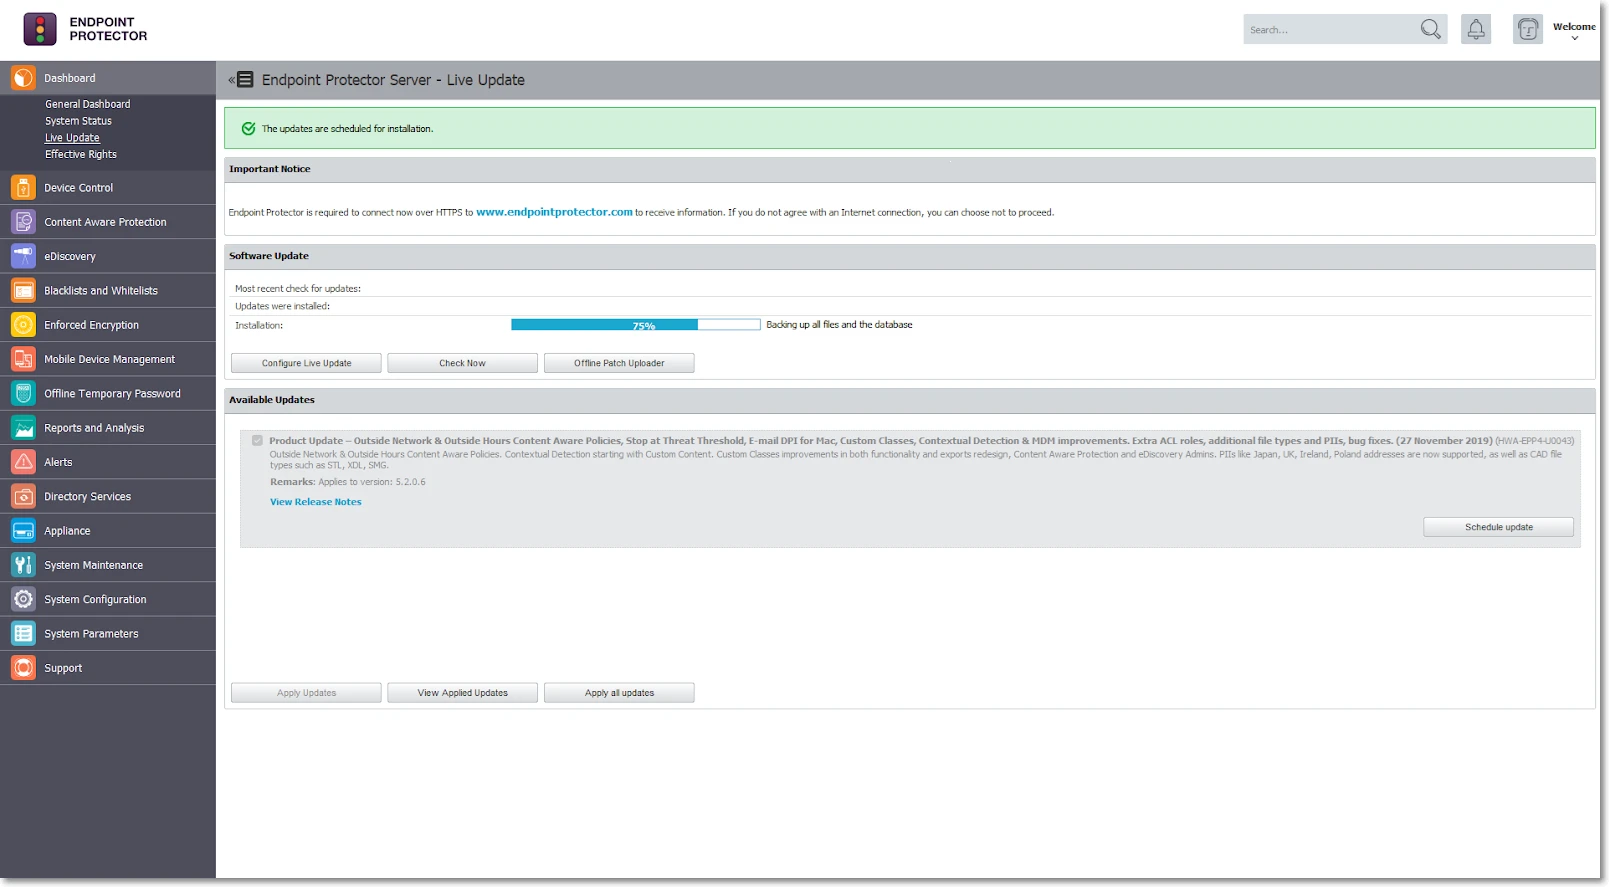Click the Available Updates section header
The height and width of the screenshot is (887, 1609).
910,400
